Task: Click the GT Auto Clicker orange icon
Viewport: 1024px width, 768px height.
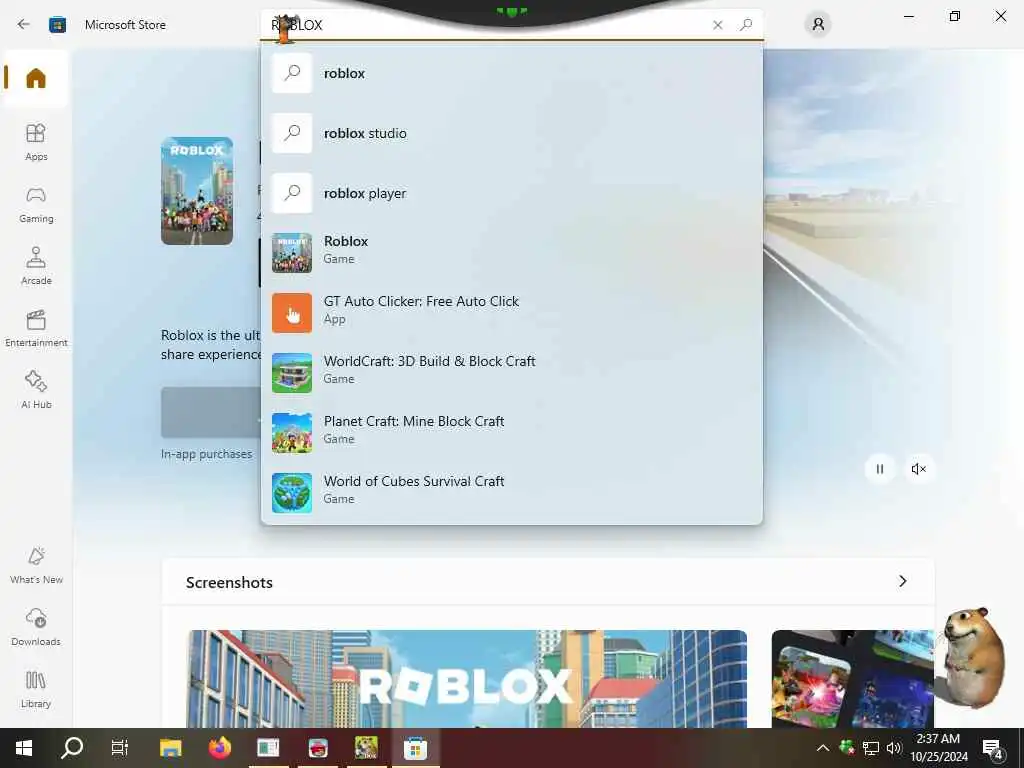Action: [292, 313]
